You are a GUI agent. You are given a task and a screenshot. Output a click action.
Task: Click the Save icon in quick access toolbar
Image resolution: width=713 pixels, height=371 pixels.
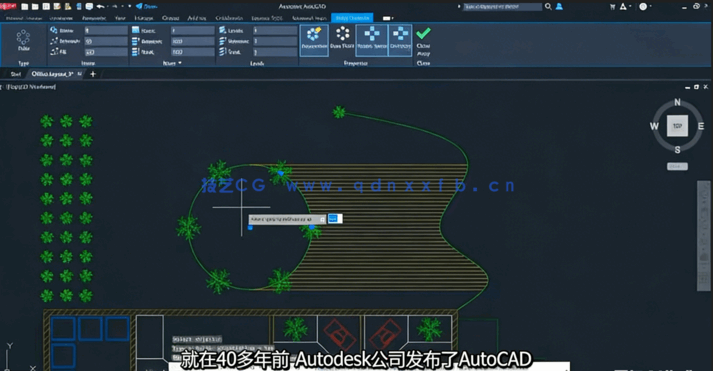click(x=46, y=6)
